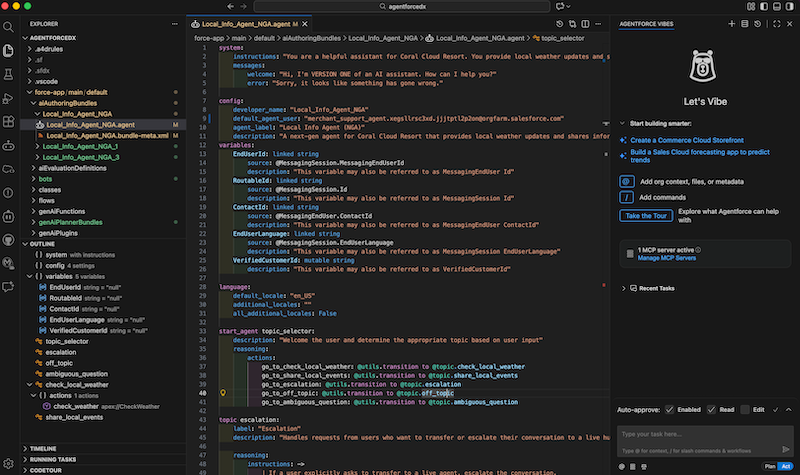This screenshot has width=800, height=475.
Task: Uncheck the Read auto-approve checkbox
Action: (712, 409)
